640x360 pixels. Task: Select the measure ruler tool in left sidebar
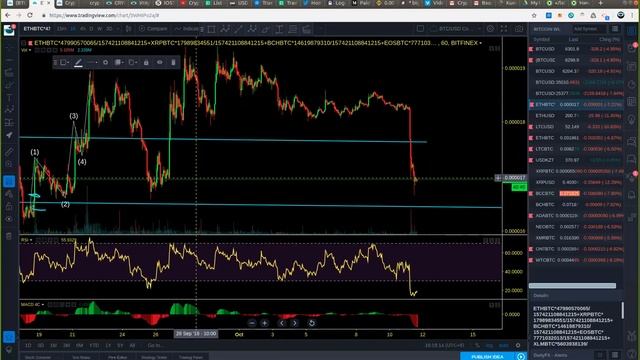click(x=9, y=152)
